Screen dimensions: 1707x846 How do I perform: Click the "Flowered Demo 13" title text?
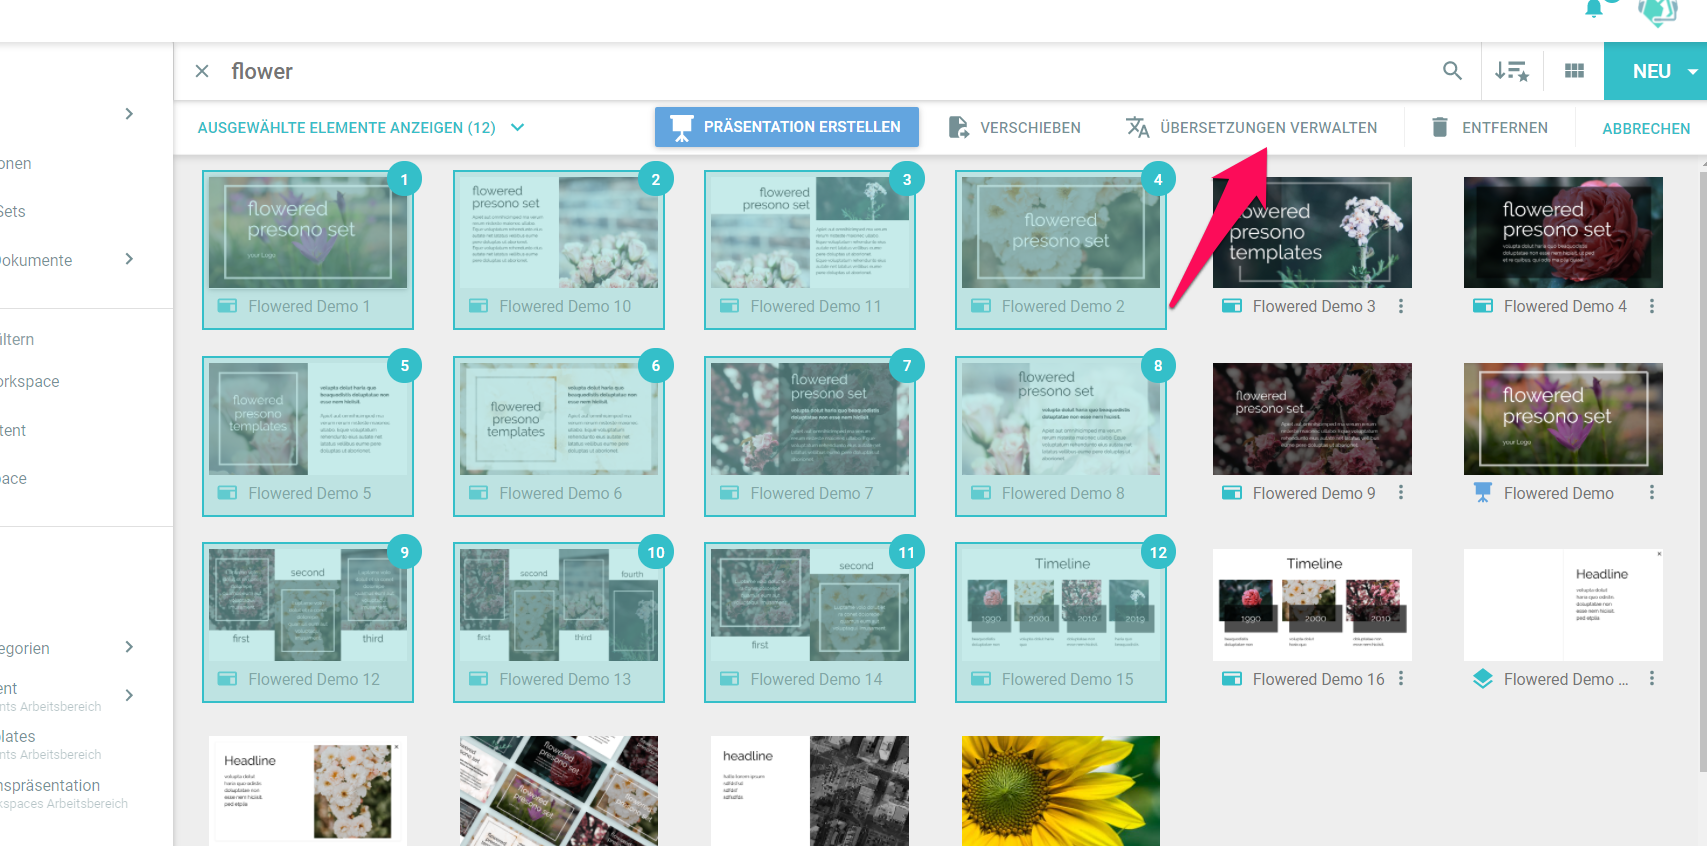565,679
